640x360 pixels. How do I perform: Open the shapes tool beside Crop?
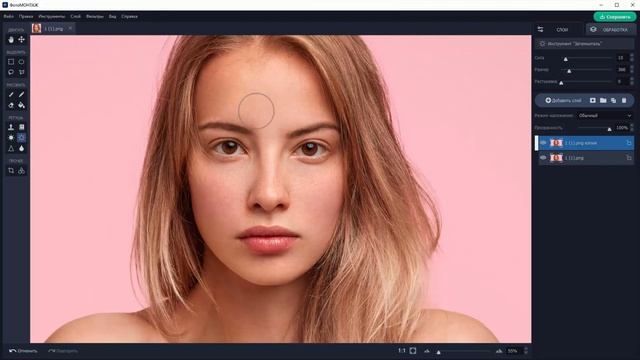click(x=22, y=171)
